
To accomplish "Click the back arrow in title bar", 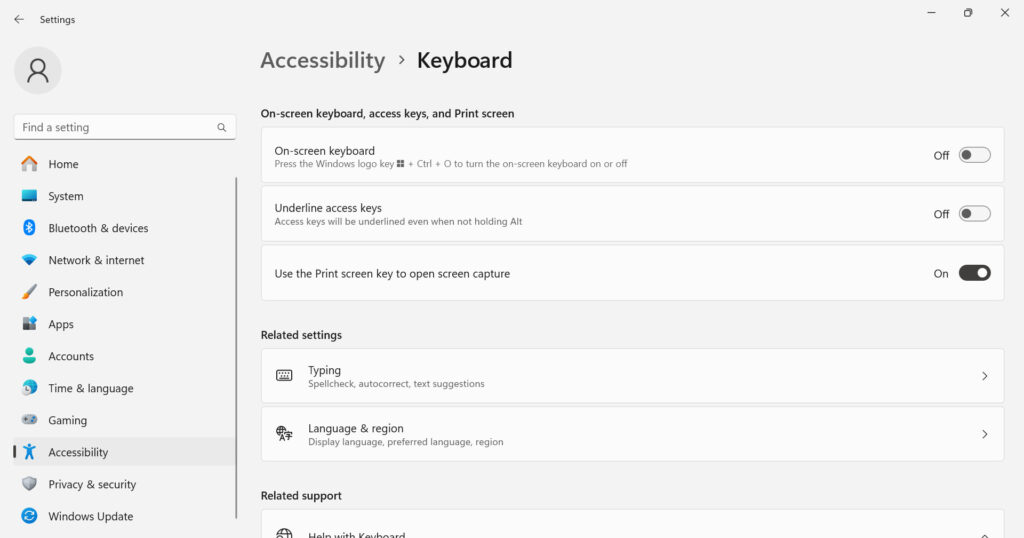I will [19, 19].
